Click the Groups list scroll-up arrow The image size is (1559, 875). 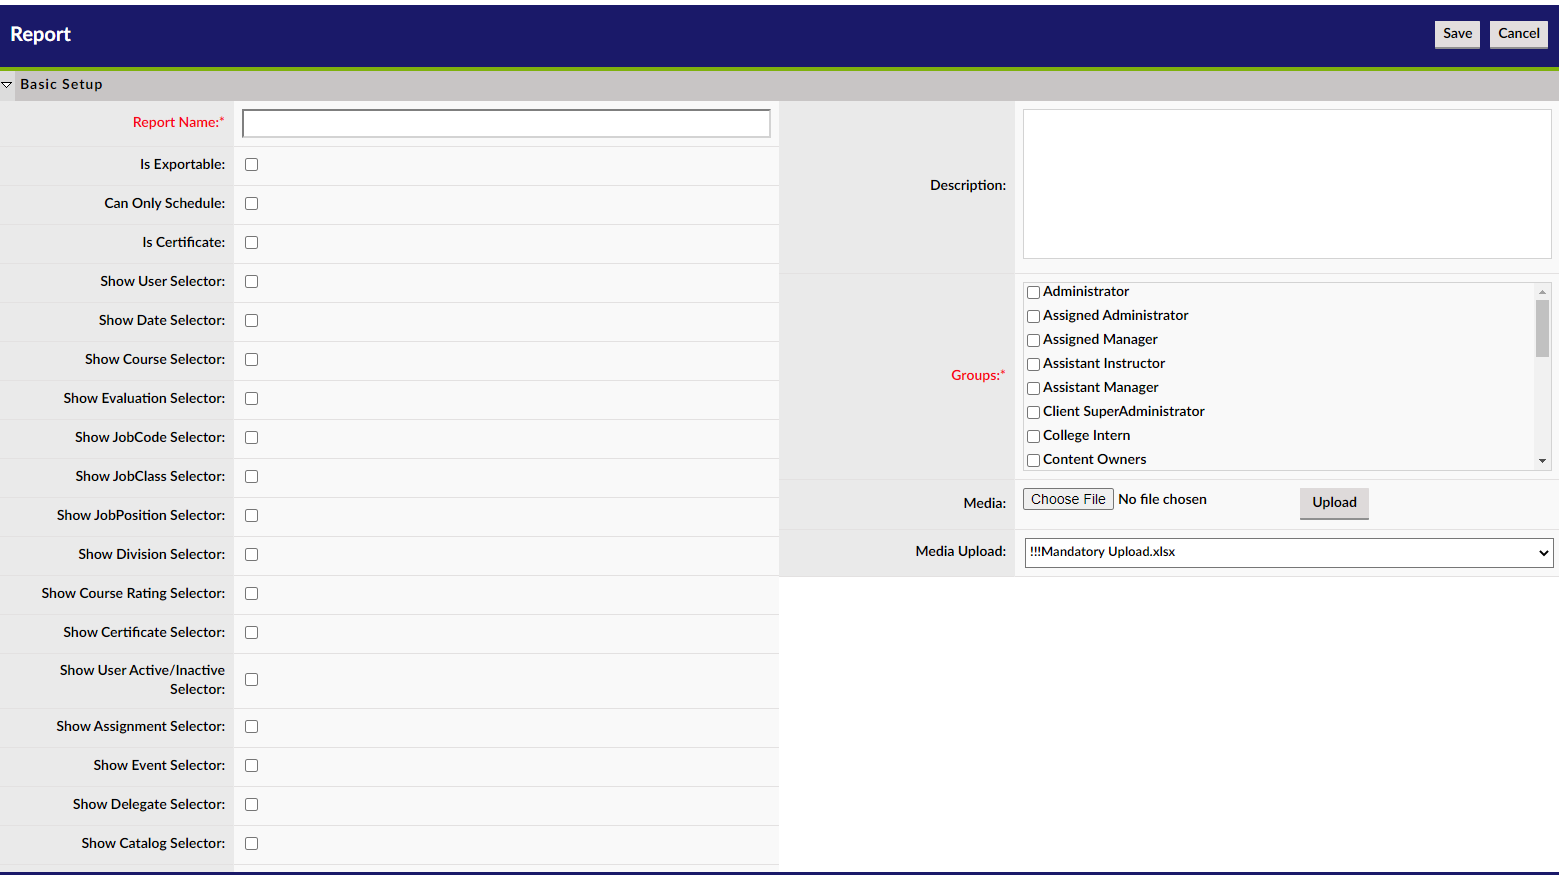pos(1542,292)
